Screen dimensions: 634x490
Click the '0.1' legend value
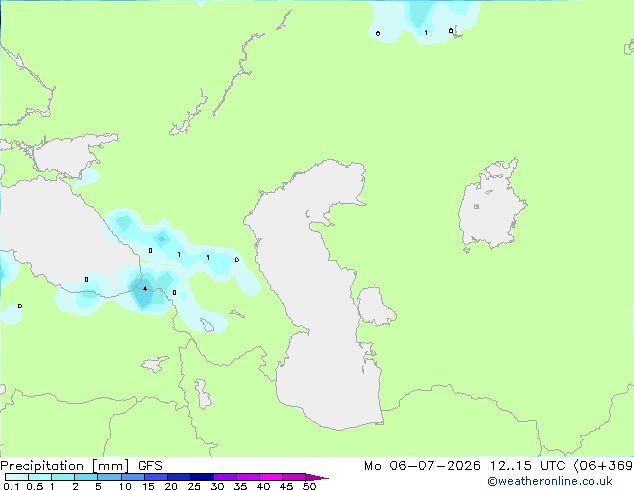point(11,486)
